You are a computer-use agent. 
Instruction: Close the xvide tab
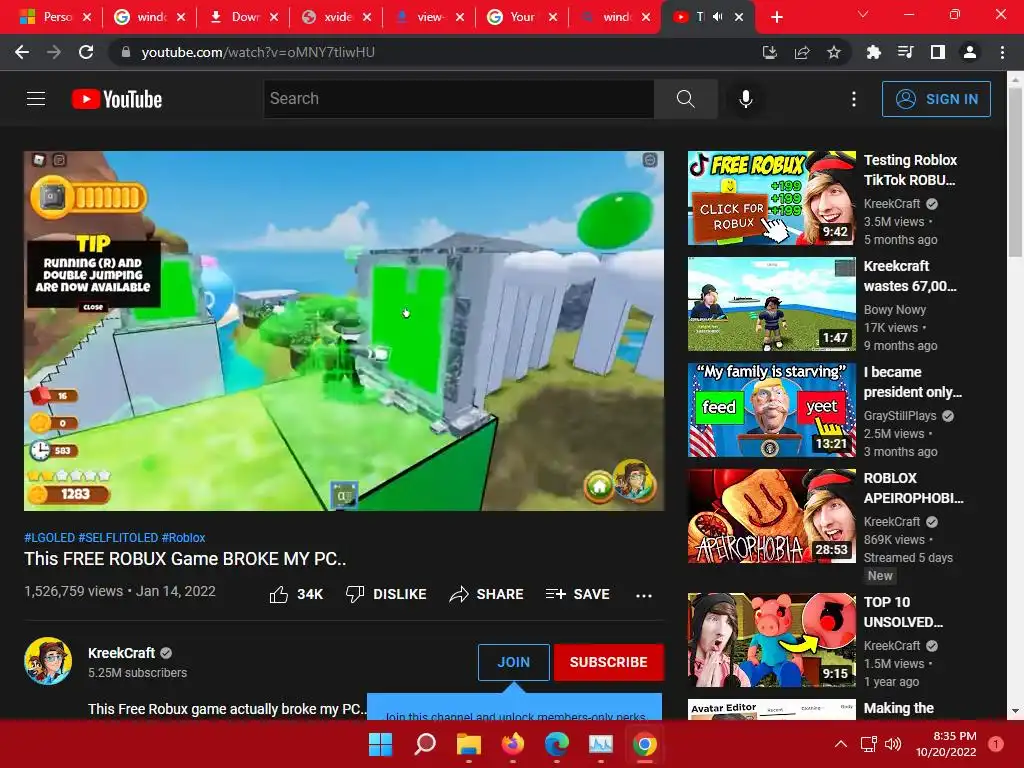point(367,17)
